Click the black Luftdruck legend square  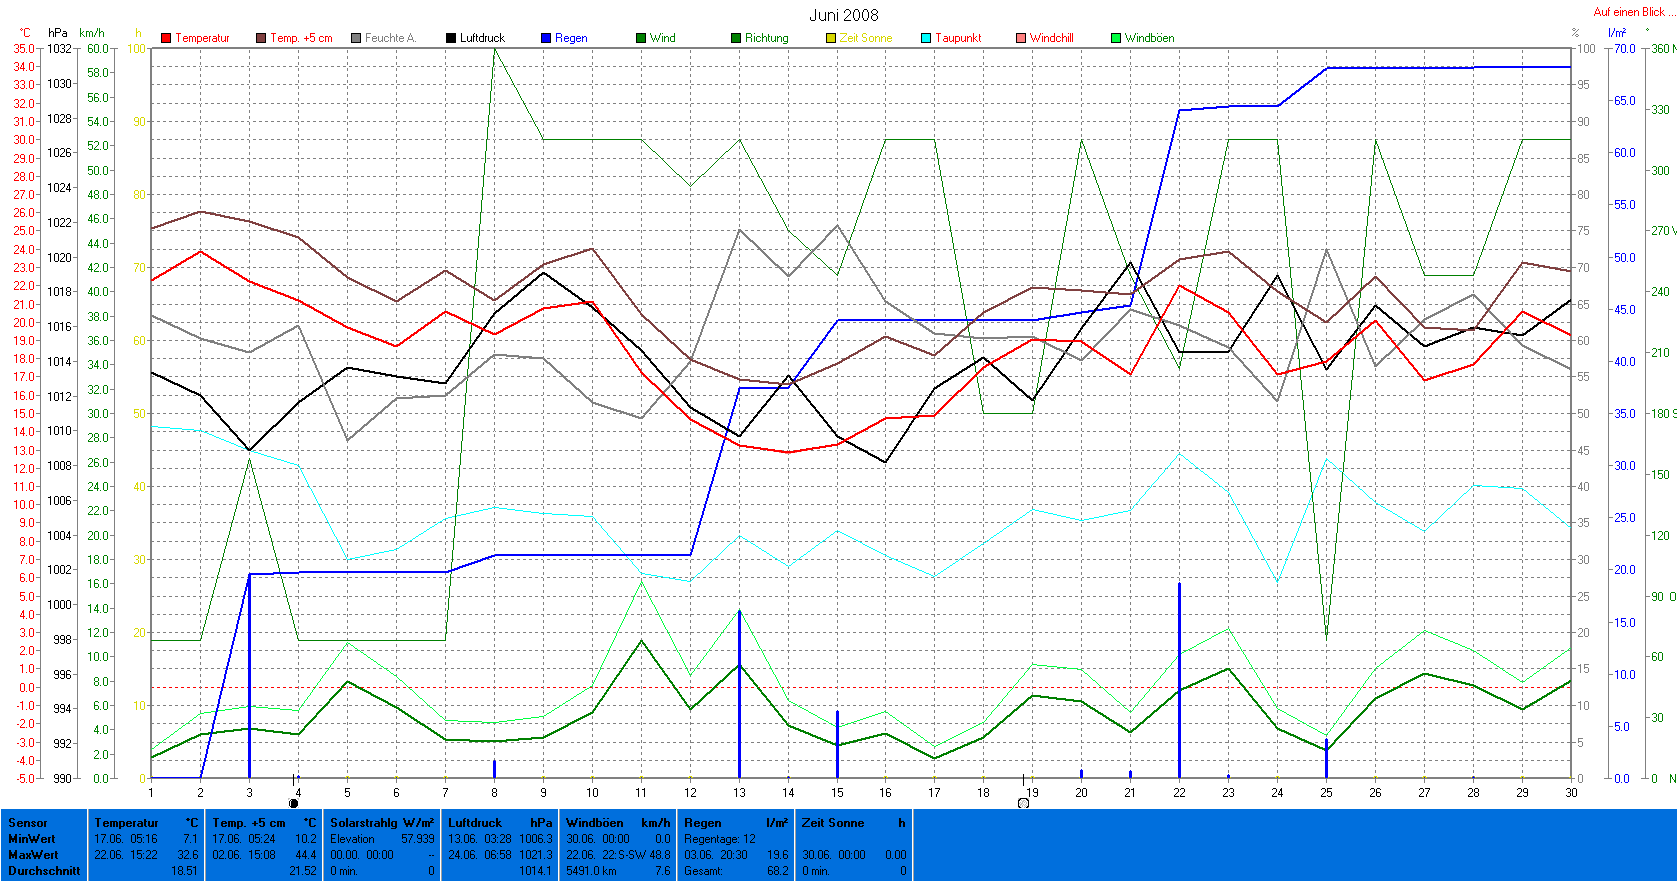pos(451,38)
